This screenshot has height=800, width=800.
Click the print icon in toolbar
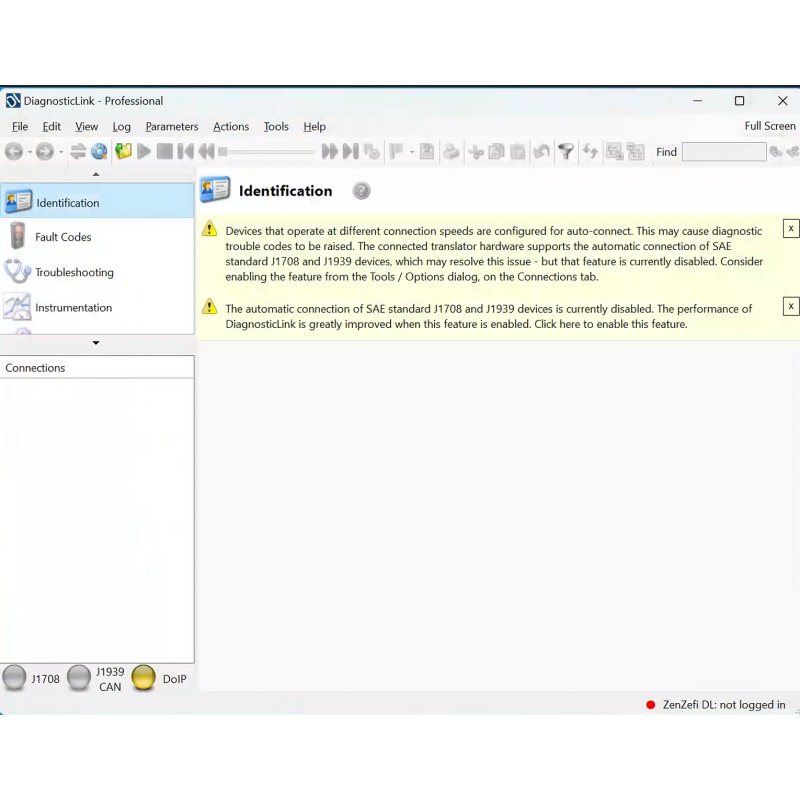tap(451, 152)
